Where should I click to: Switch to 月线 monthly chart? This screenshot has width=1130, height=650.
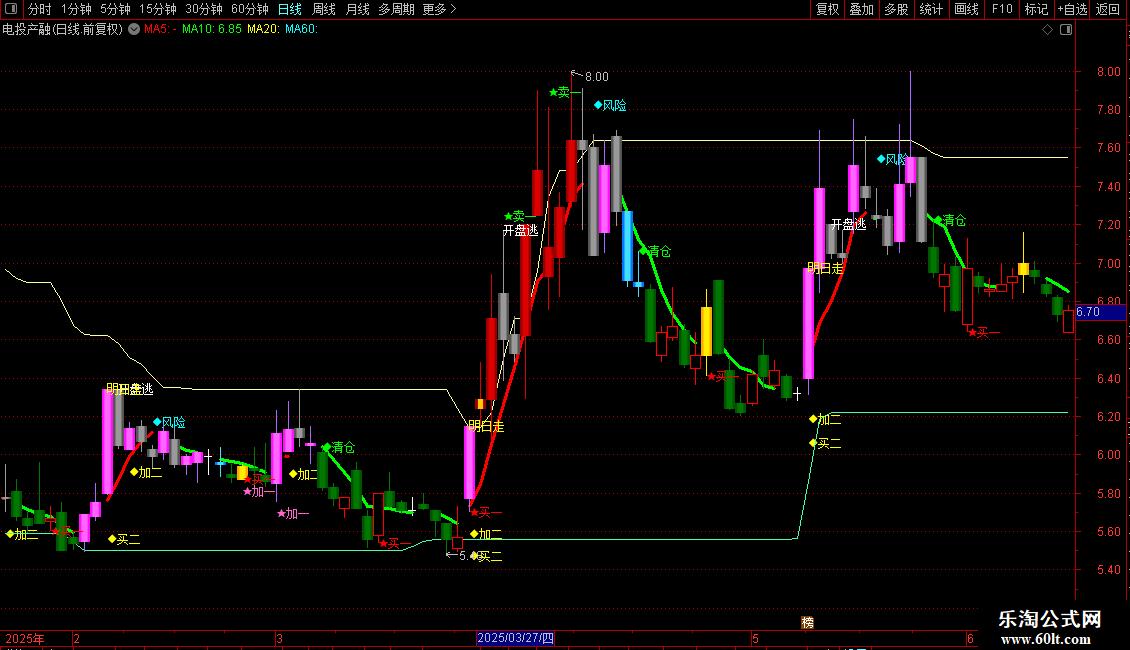(357, 9)
